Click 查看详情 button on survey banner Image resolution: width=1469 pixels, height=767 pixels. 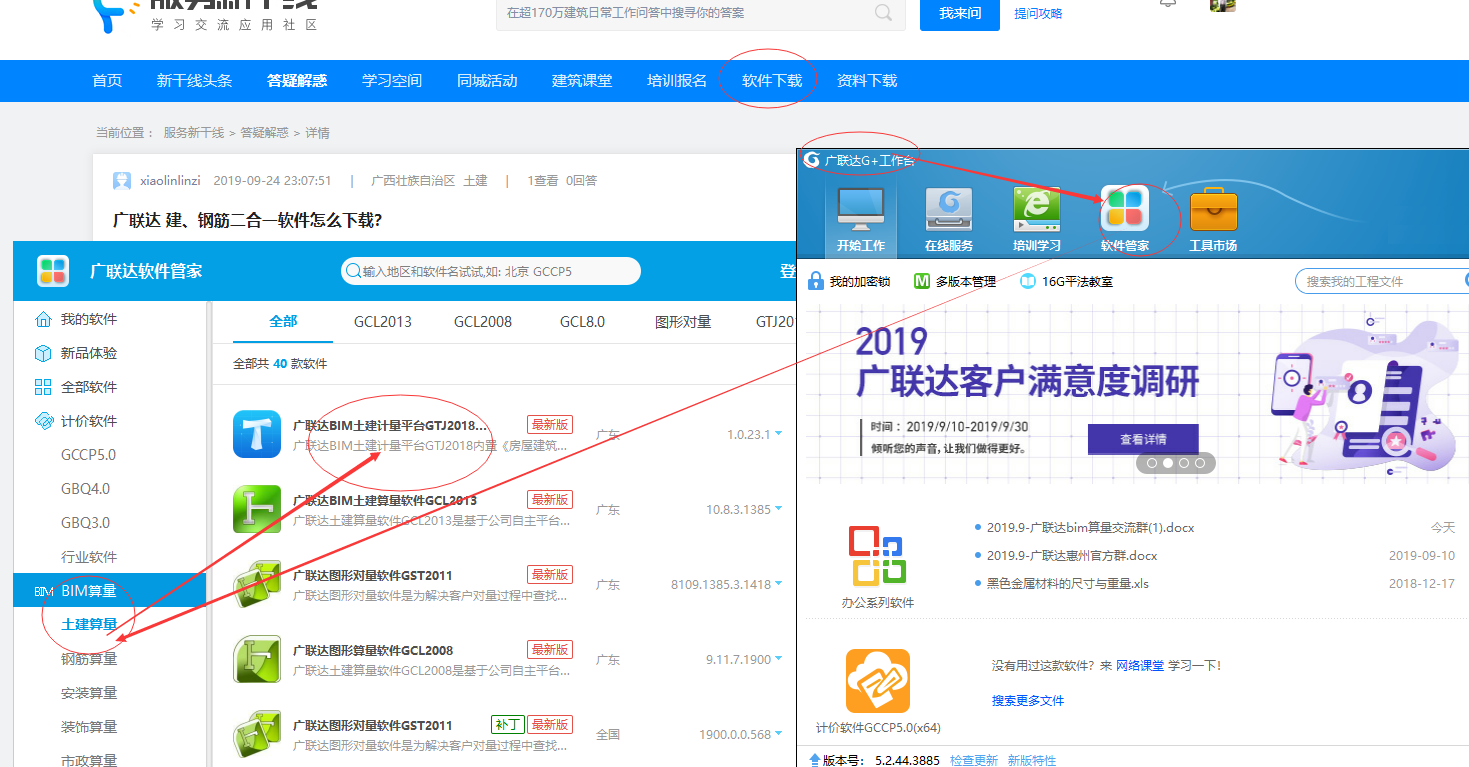pos(1143,439)
